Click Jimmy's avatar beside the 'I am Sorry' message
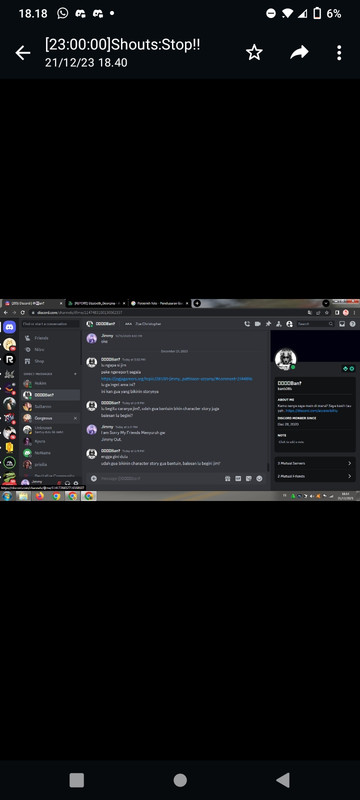The width and height of the screenshot is (360, 800). tap(92, 430)
